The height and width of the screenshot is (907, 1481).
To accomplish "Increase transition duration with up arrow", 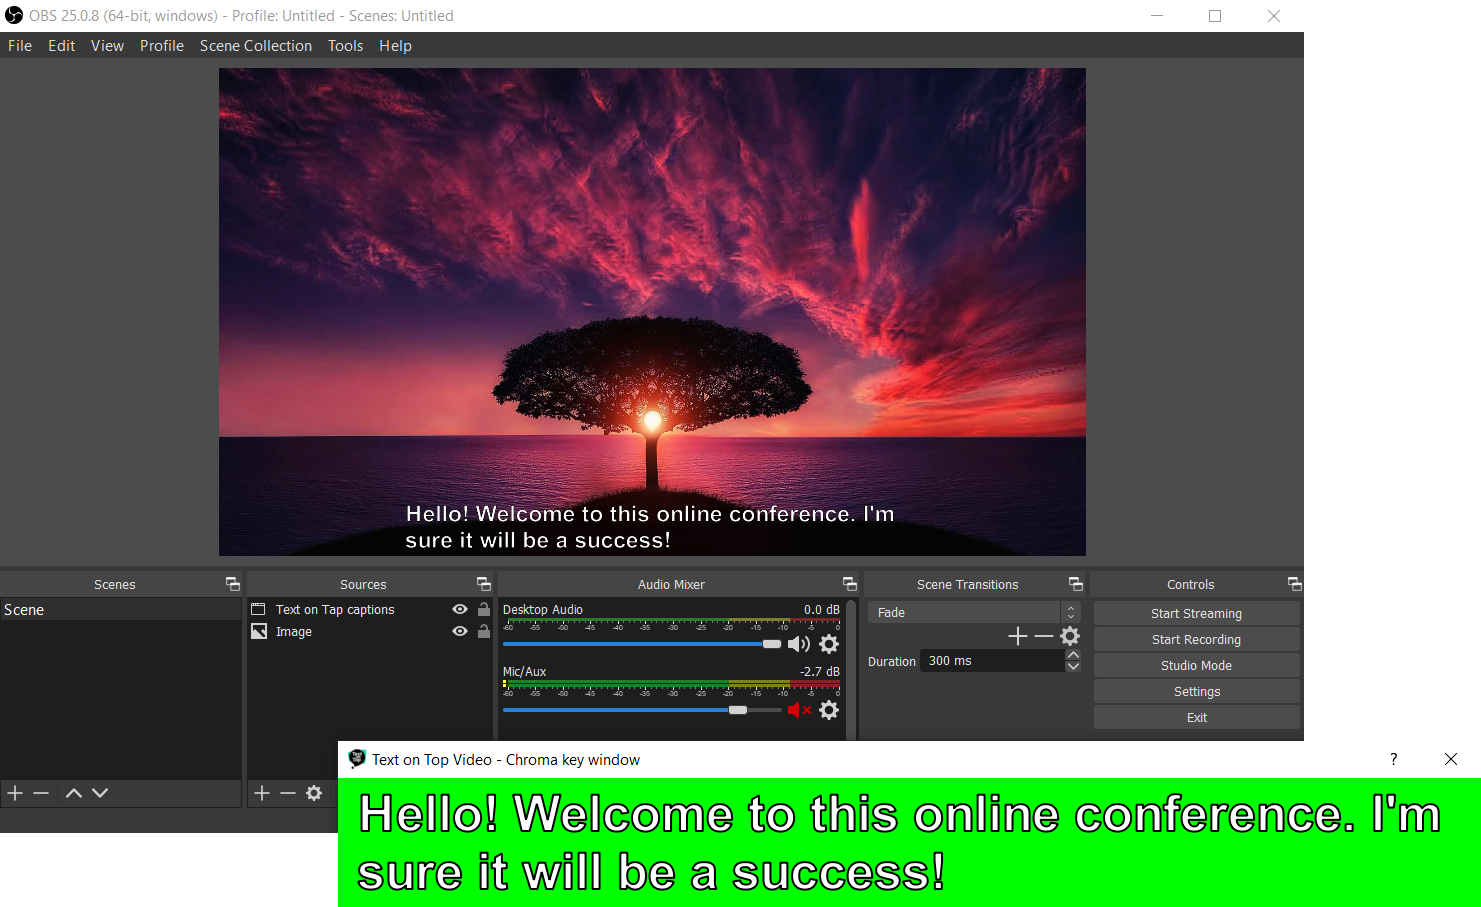I will (1073, 655).
